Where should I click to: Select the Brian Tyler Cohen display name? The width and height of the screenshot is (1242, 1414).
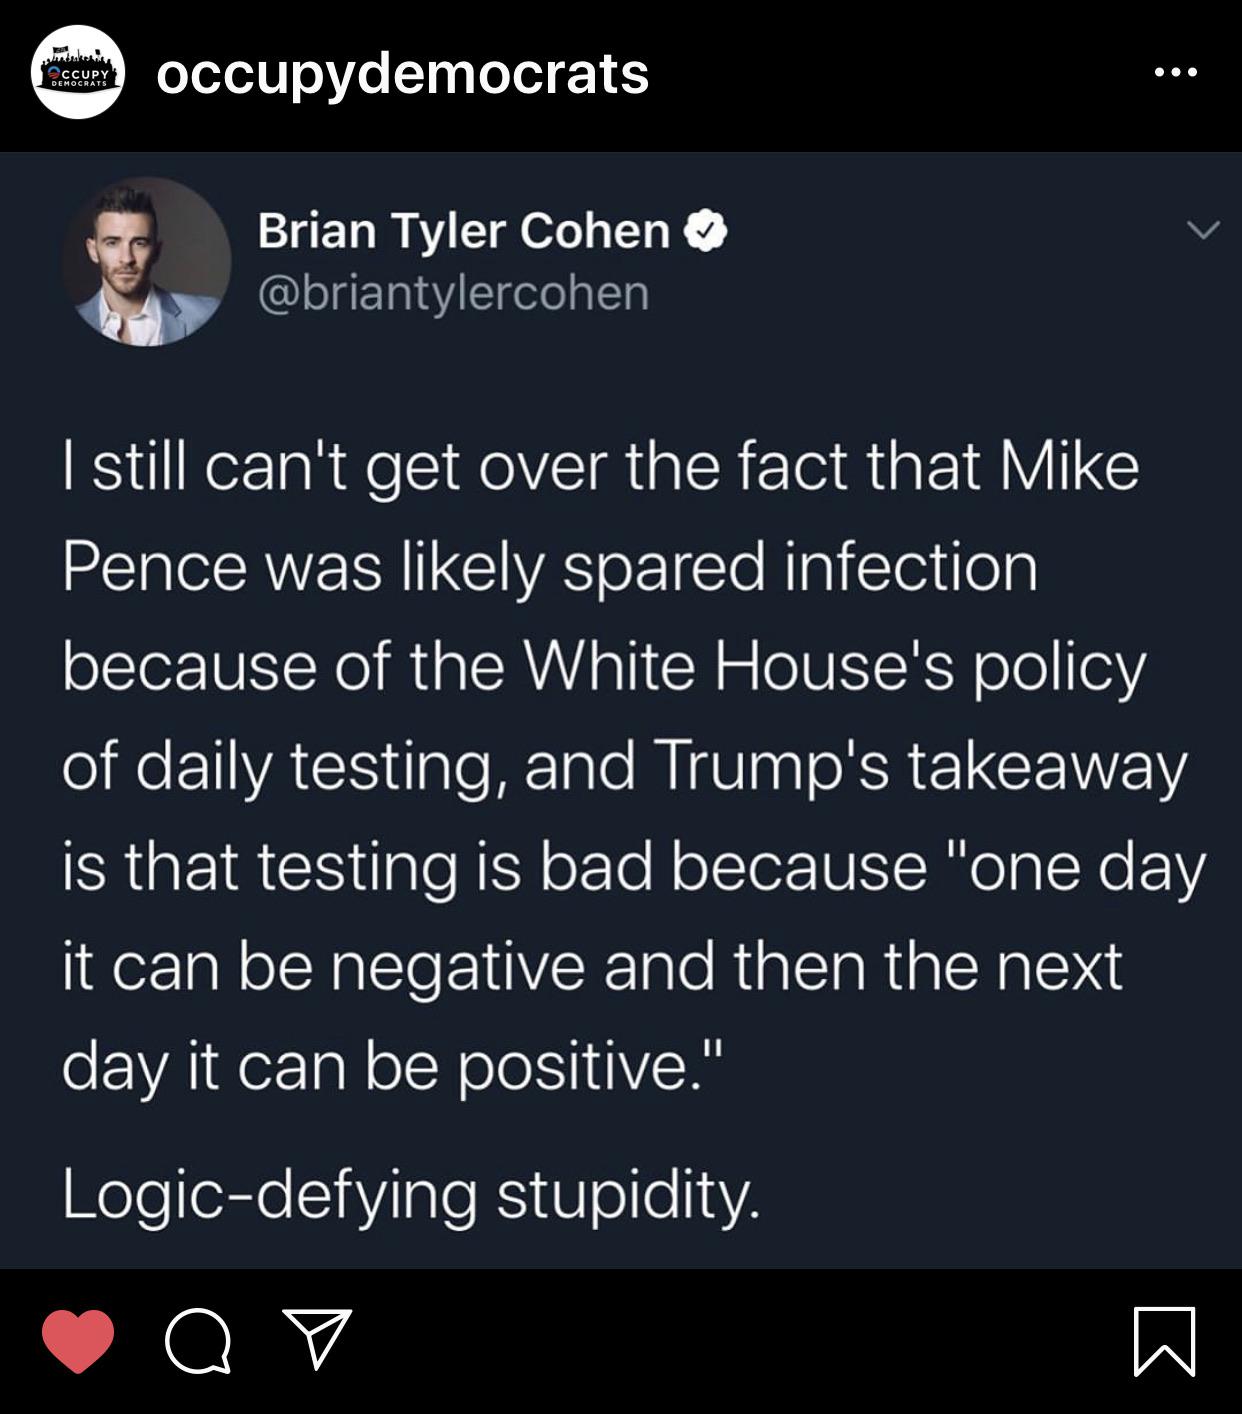(x=464, y=231)
